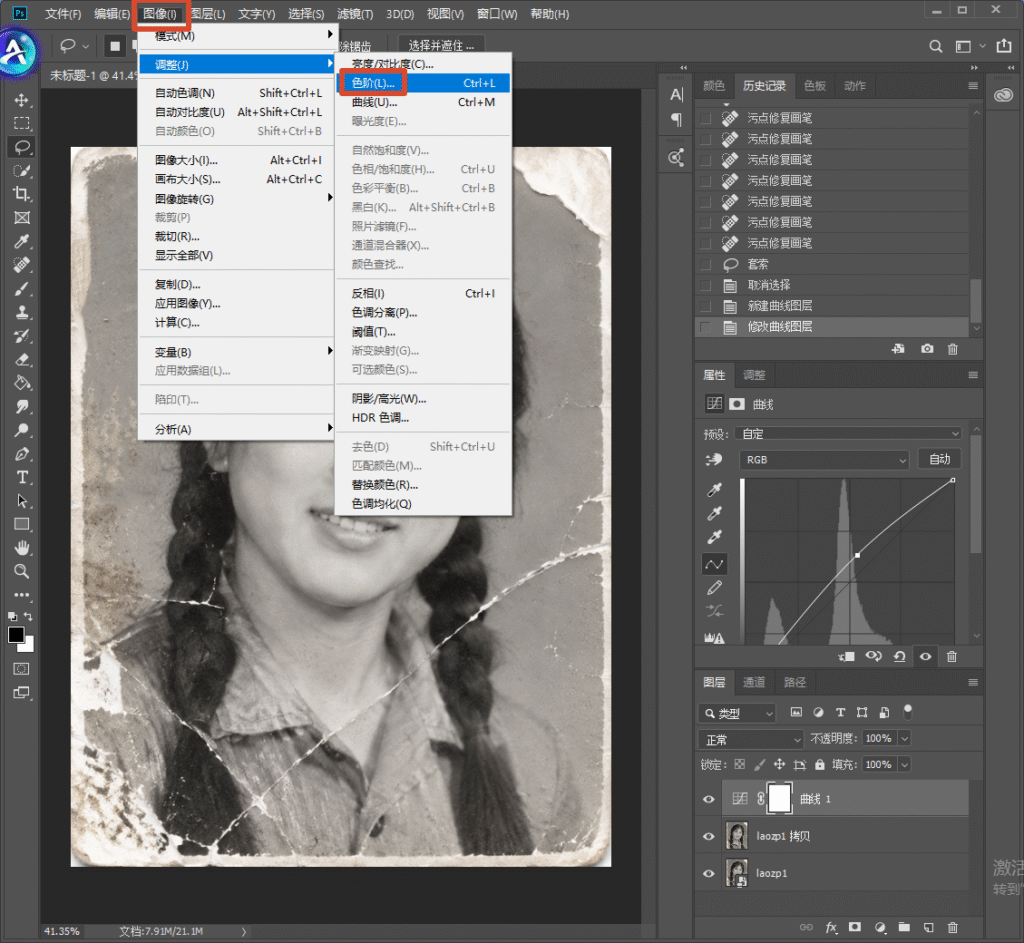Open the 预设 preset dropdown
This screenshot has width=1024, height=943.
(x=848, y=434)
